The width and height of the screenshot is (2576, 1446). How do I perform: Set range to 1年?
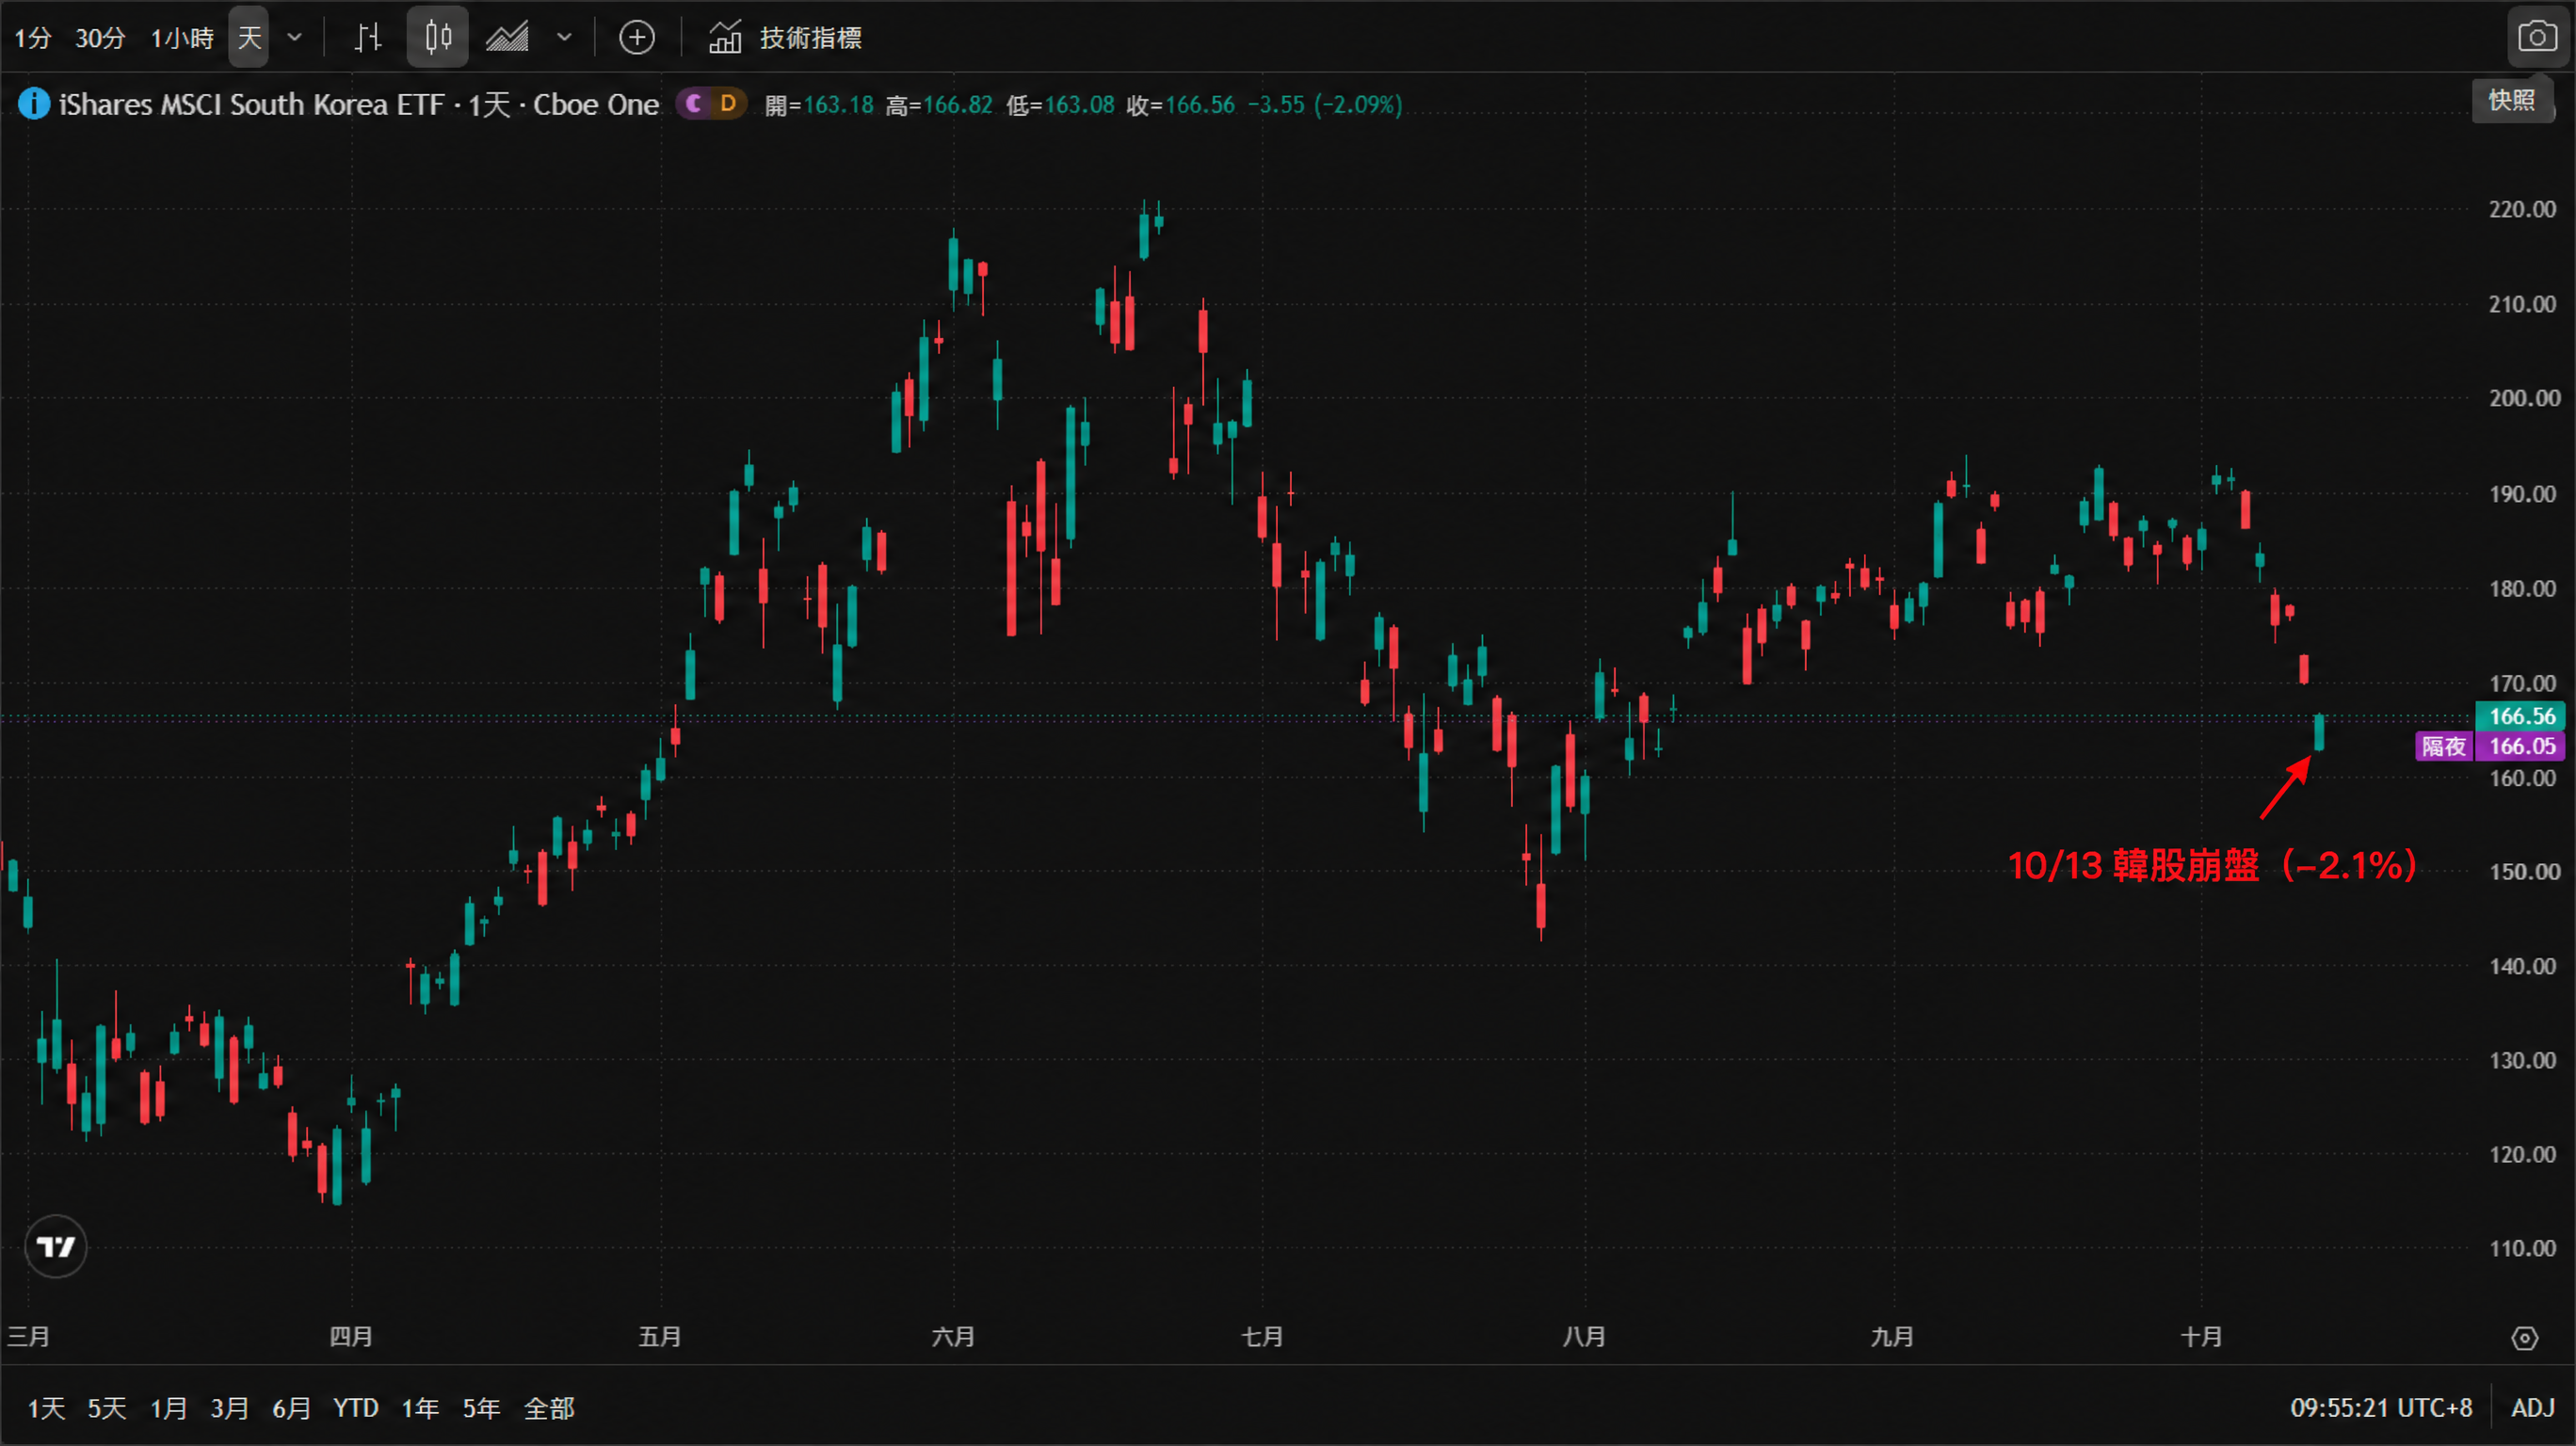[420, 1409]
